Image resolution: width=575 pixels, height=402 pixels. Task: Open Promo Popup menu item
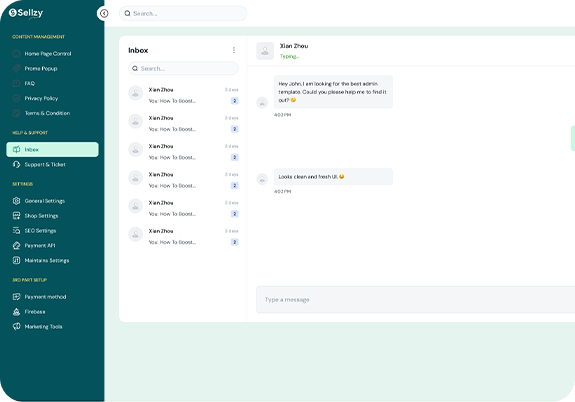coord(52,68)
